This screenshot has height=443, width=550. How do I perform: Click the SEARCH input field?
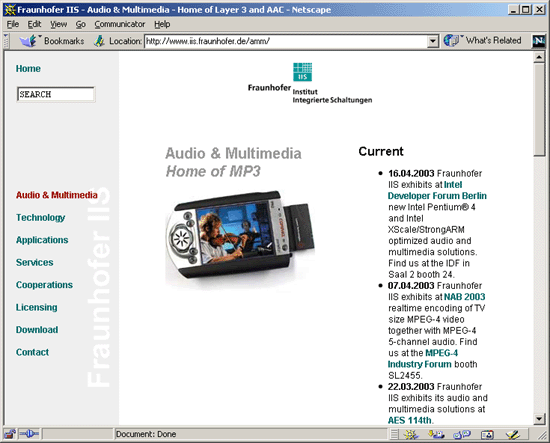pyautogui.click(x=56, y=94)
